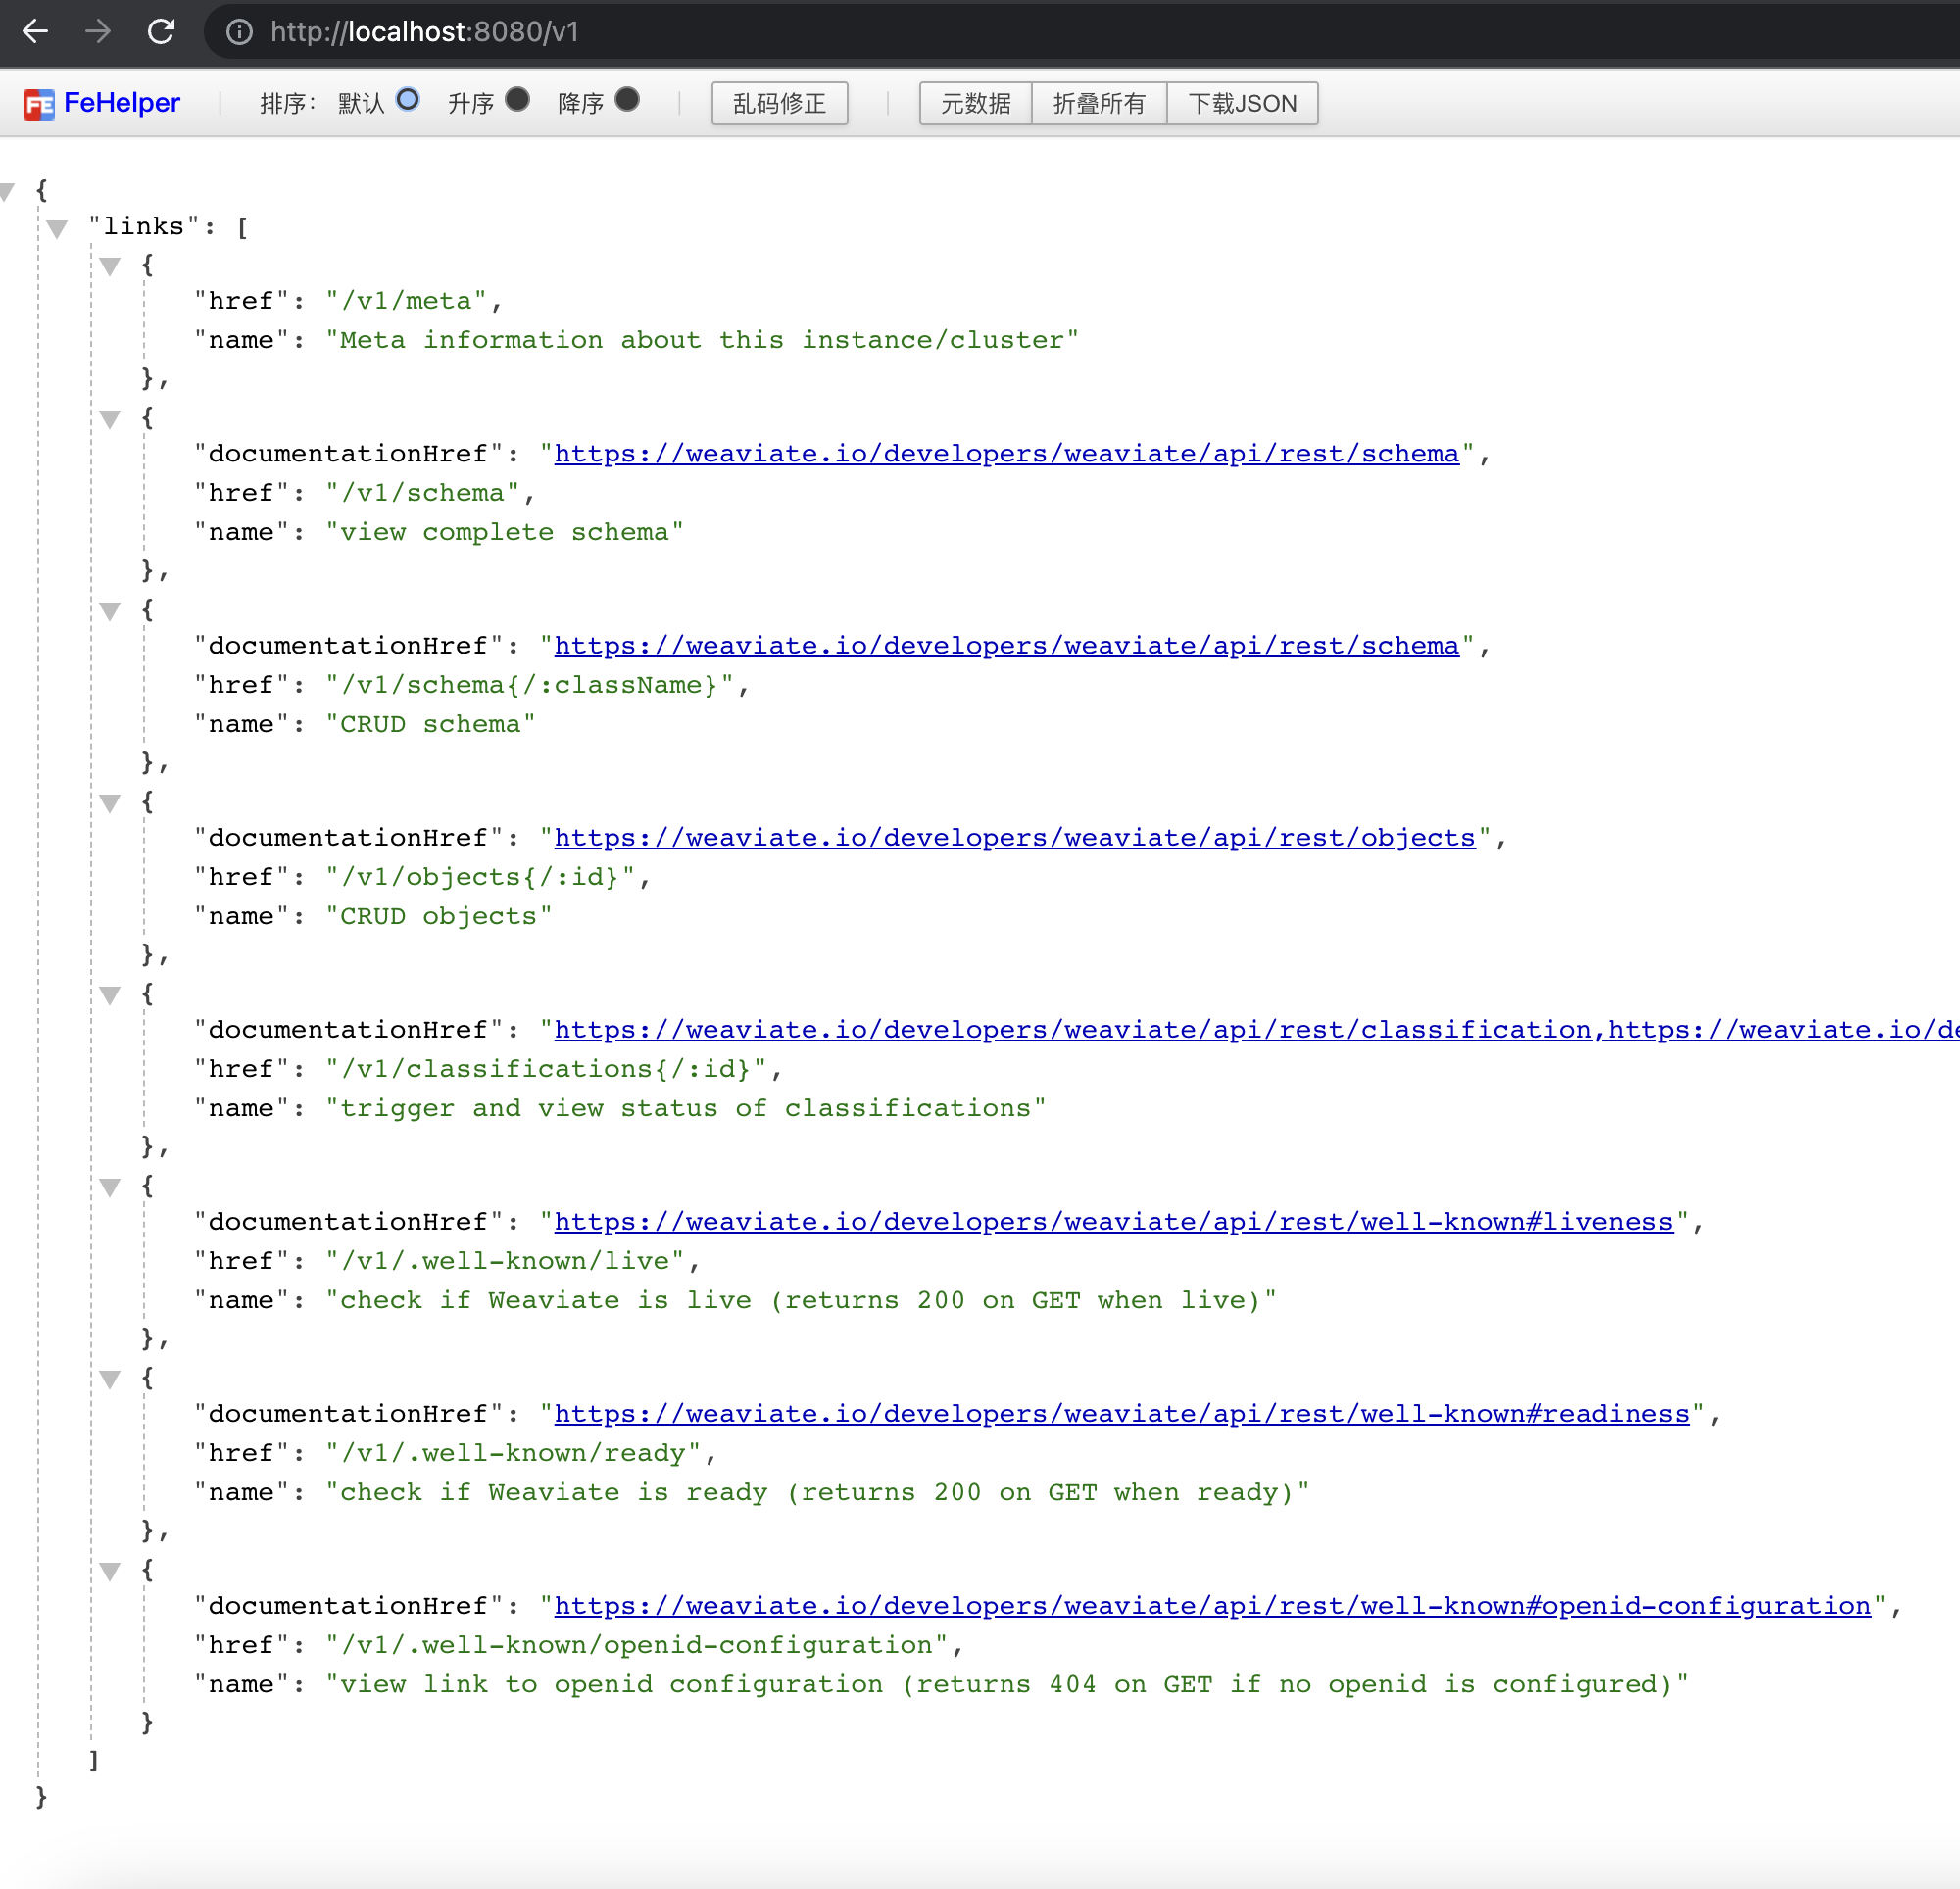Image resolution: width=1960 pixels, height=1889 pixels.
Task: Click the browser forward arrow
Action: (98, 32)
